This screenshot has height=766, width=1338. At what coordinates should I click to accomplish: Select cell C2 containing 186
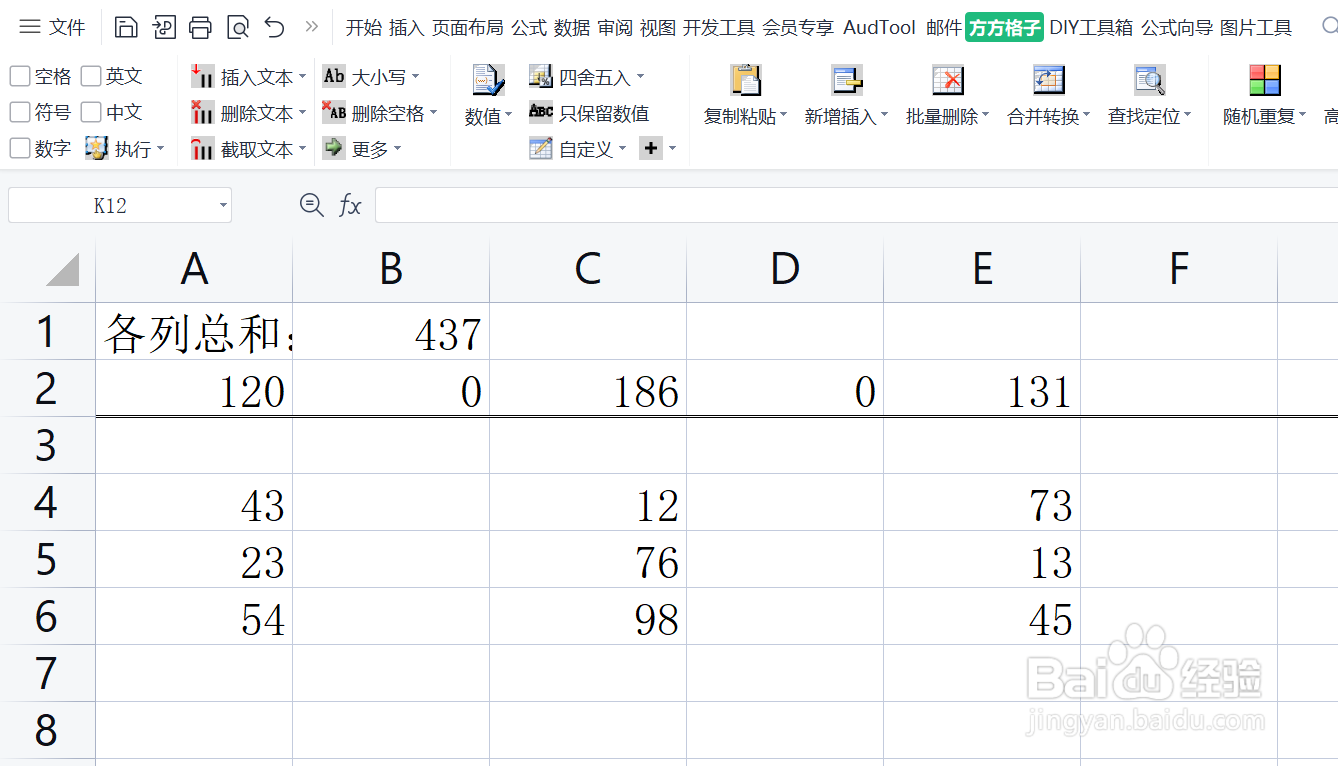pyautogui.click(x=588, y=389)
